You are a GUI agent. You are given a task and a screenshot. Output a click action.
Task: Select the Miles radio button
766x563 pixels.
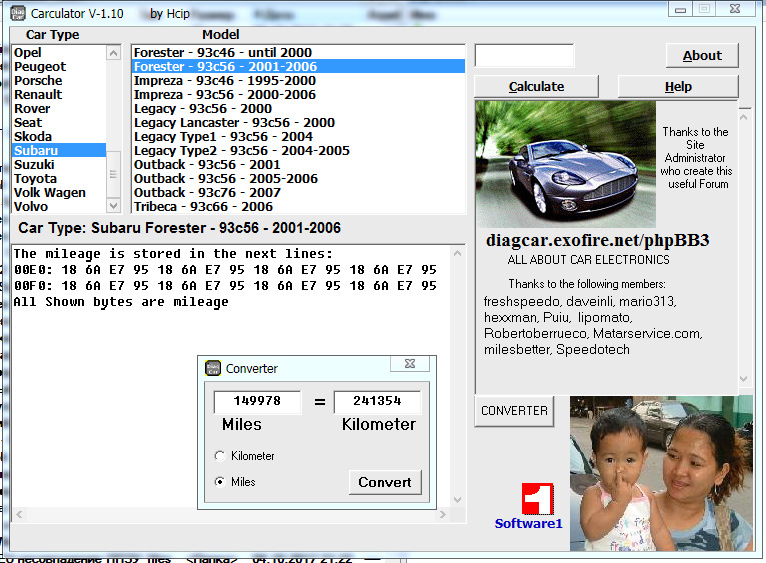pyautogui.click(x=220, y=482)
